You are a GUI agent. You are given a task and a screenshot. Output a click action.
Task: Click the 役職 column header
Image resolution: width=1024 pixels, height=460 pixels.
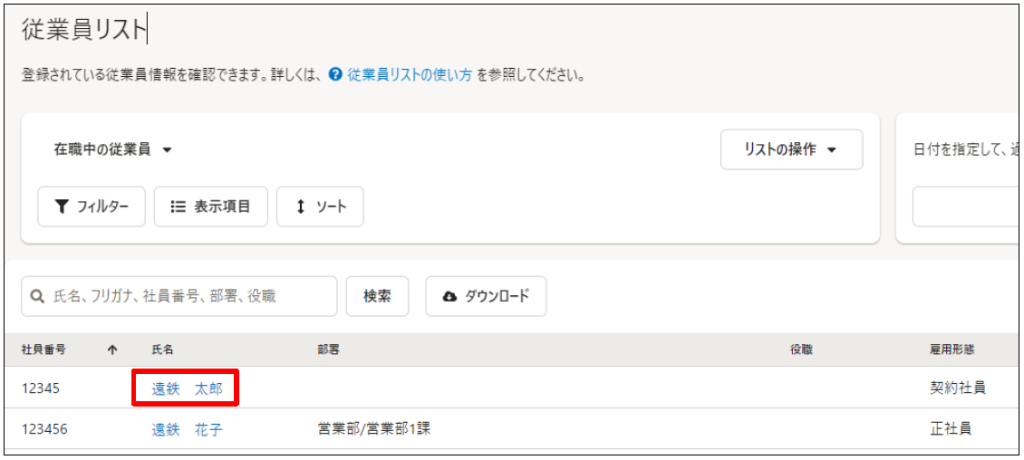pos(801,350)
